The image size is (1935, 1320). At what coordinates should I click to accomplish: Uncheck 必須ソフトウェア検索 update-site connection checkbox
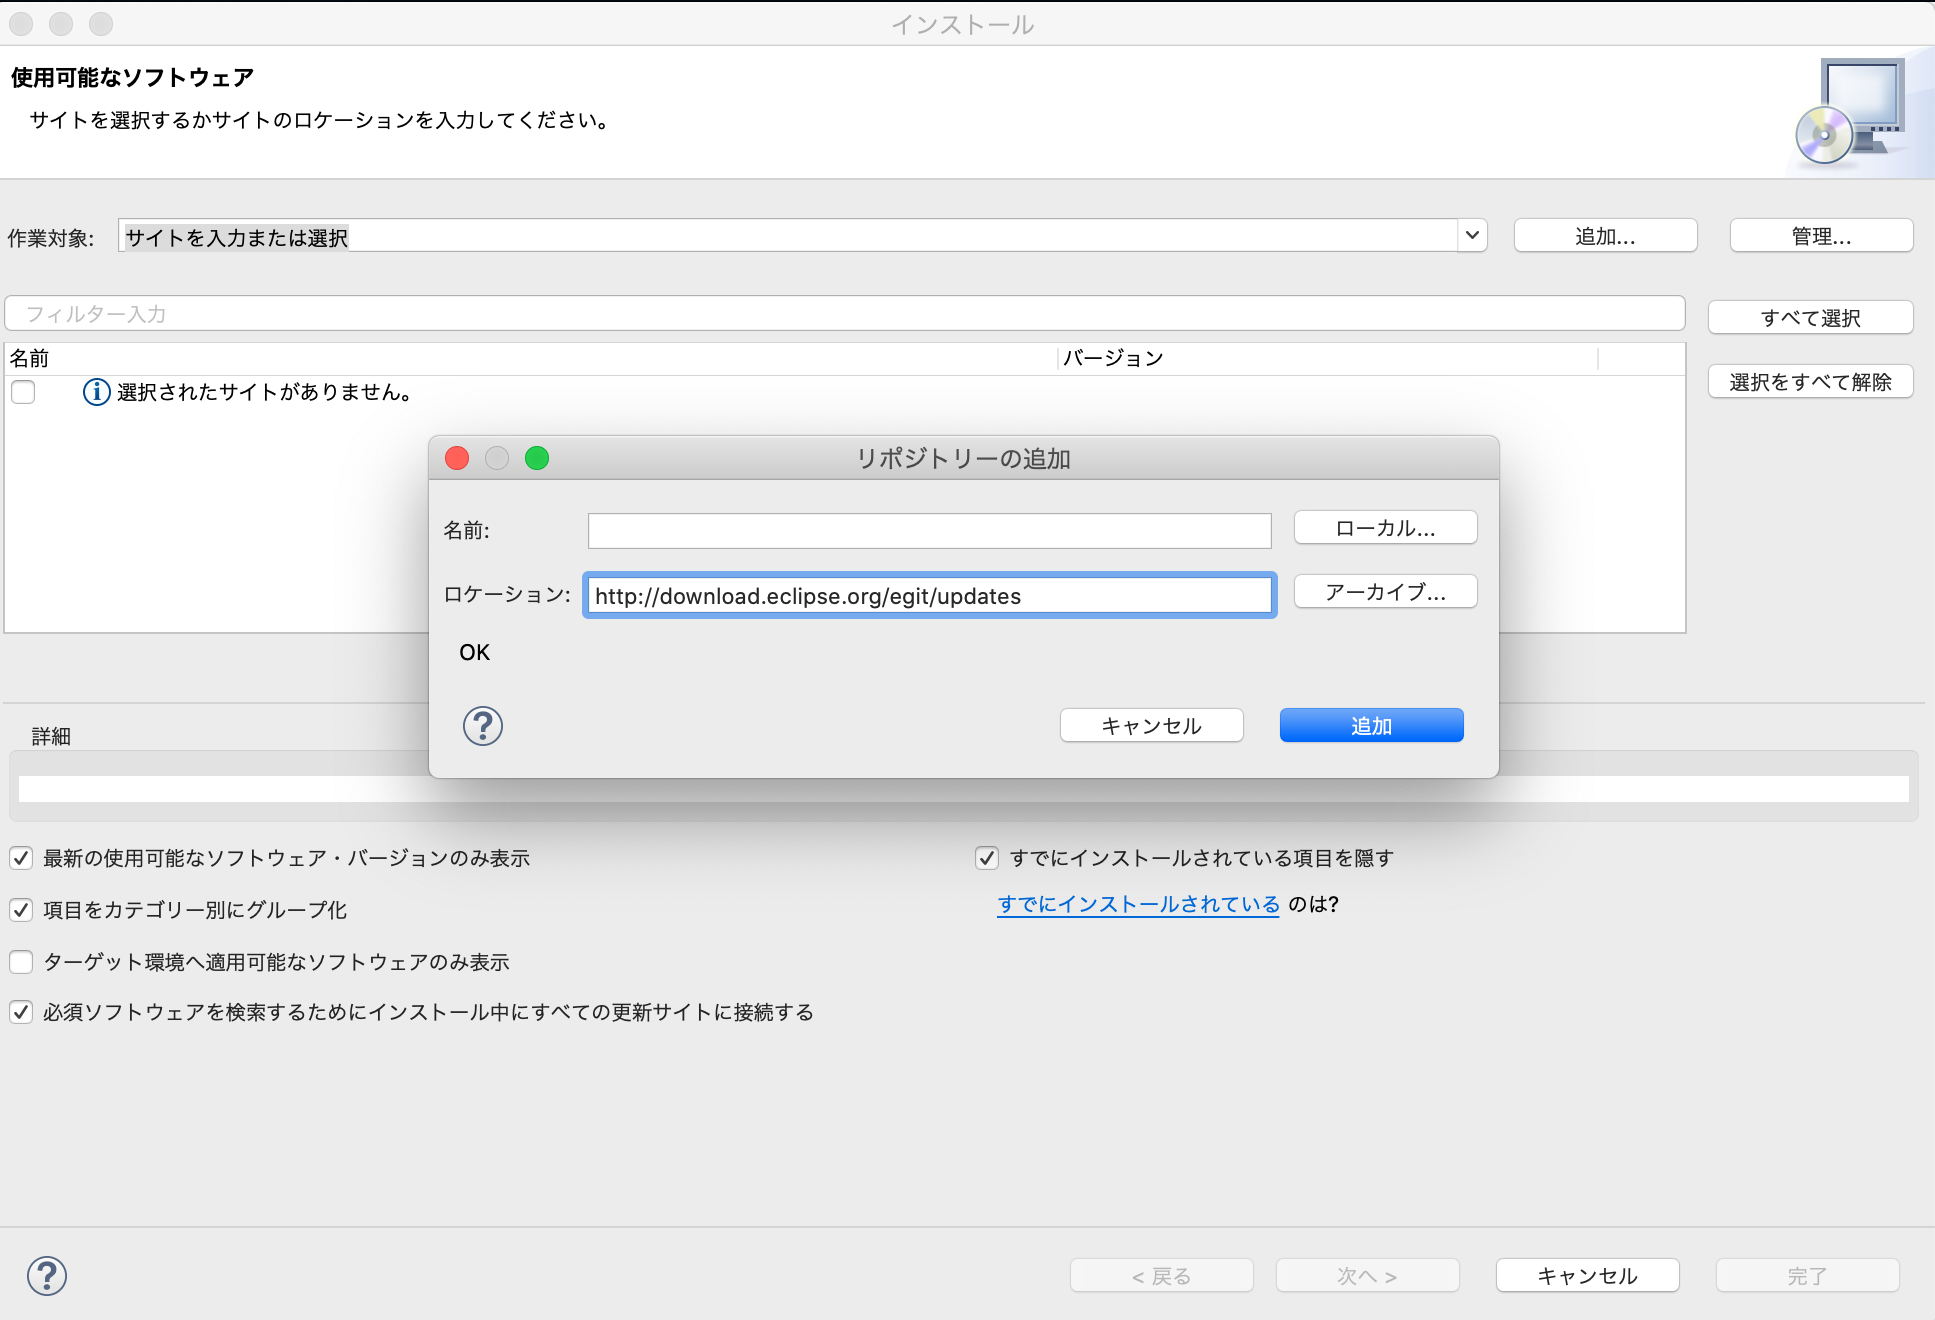pos(21,1012)
